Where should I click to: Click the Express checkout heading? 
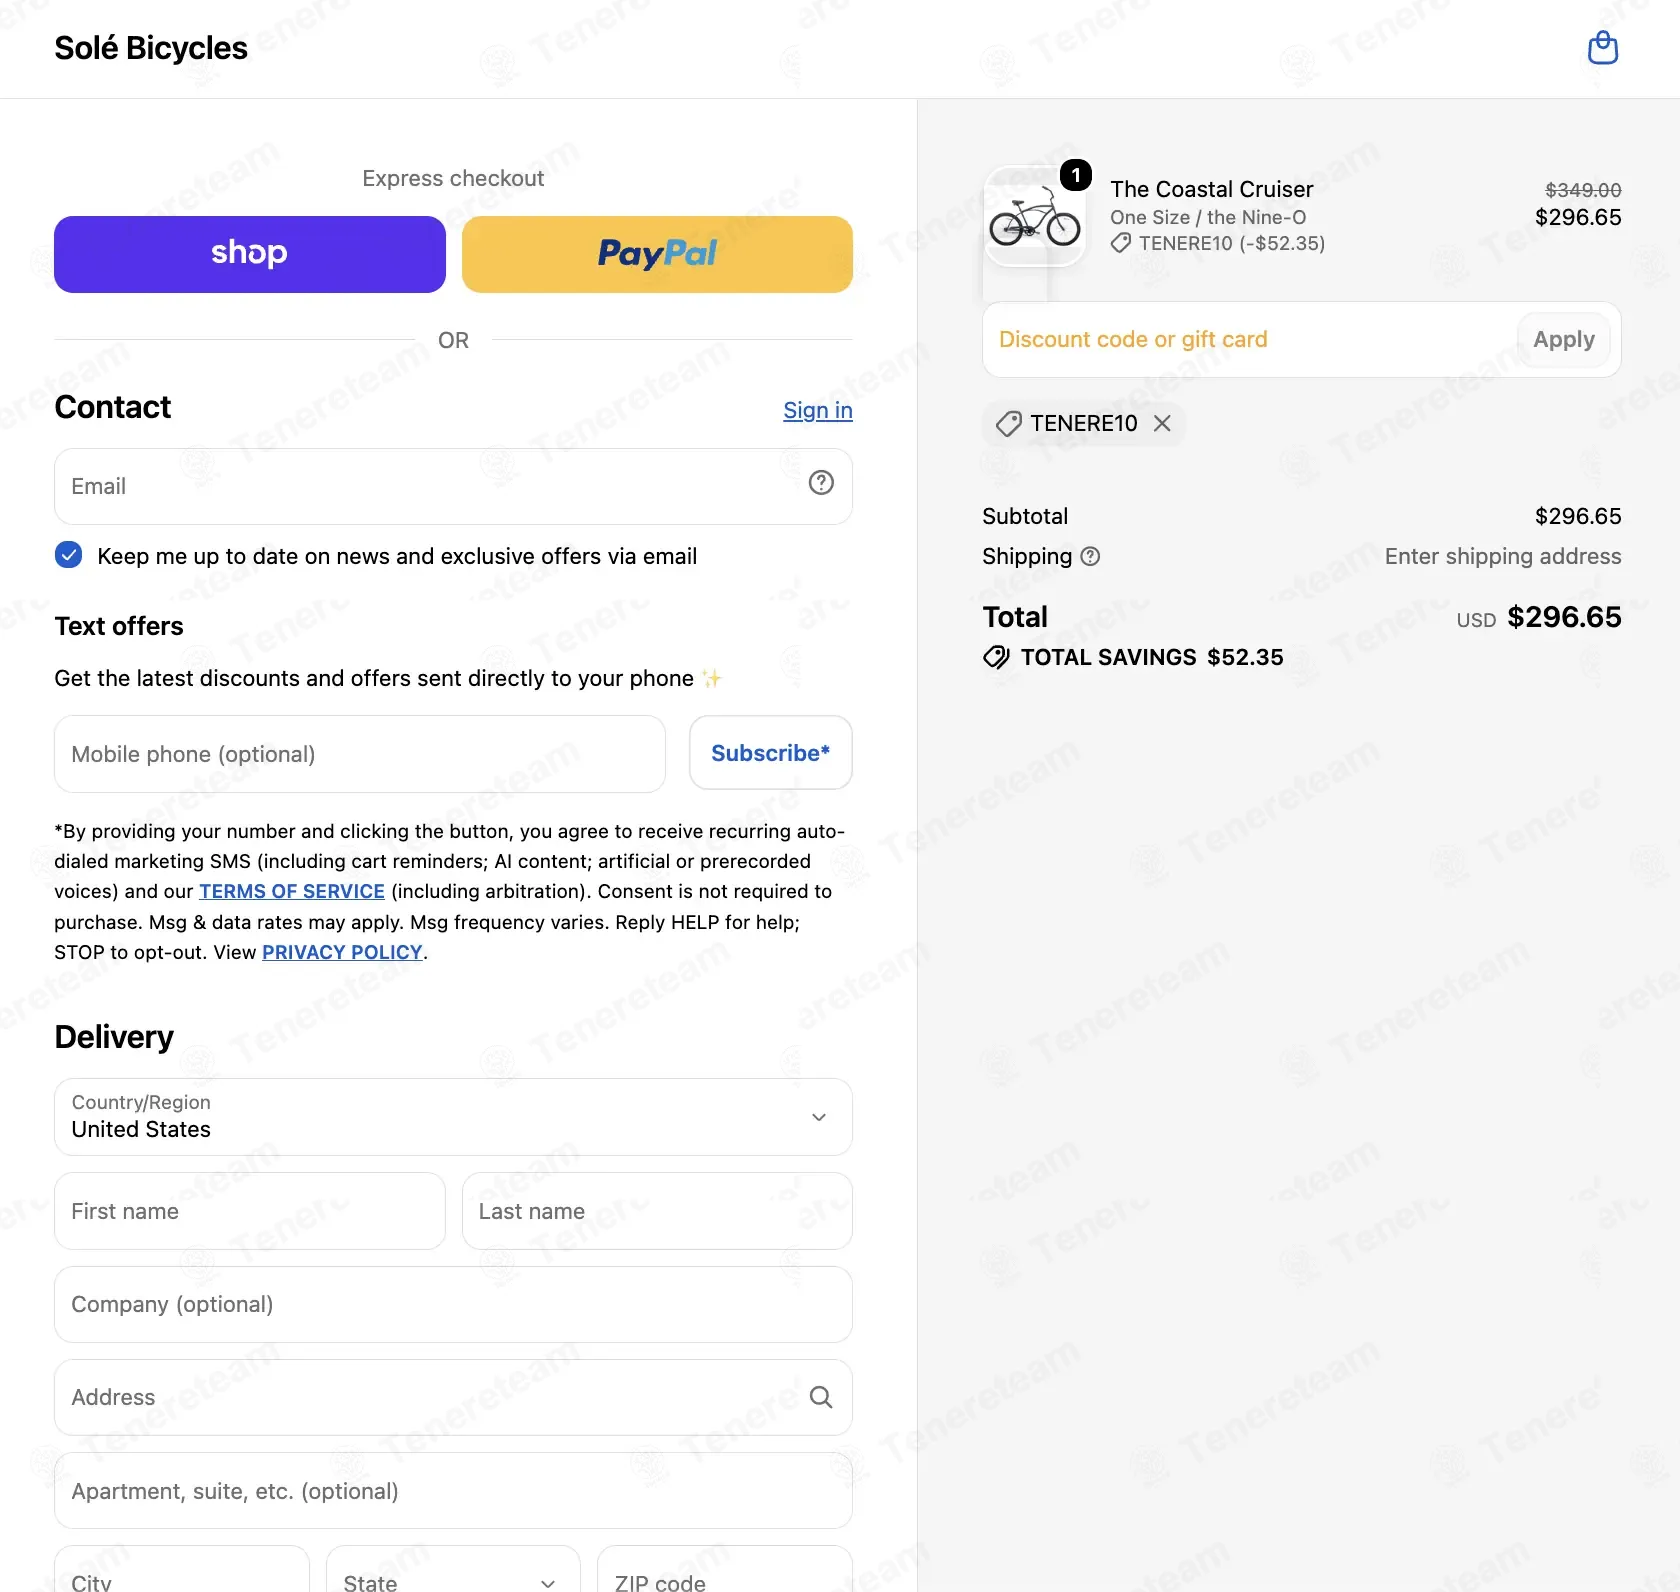(453, 178)
